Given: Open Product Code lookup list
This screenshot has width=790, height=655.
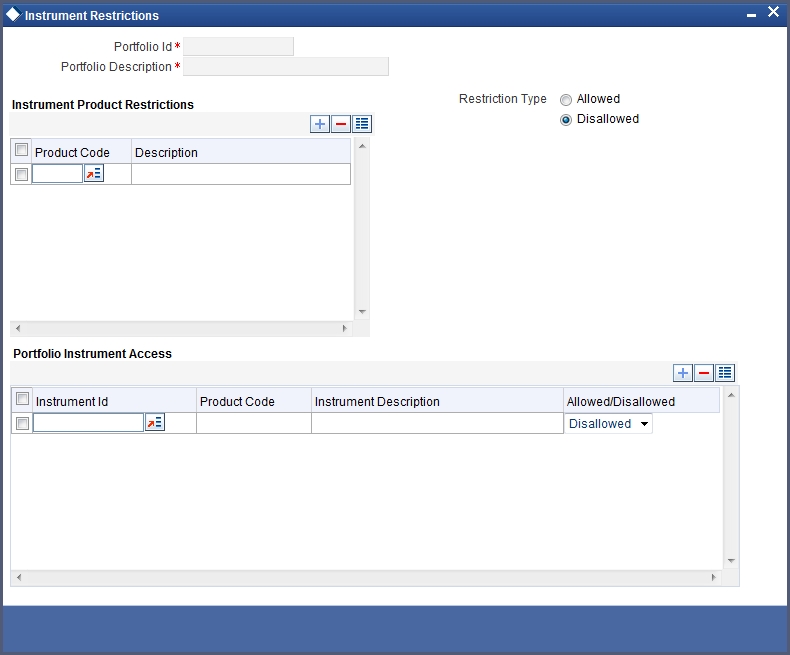Looking at the screenshot, I should (x=94, y=174).
